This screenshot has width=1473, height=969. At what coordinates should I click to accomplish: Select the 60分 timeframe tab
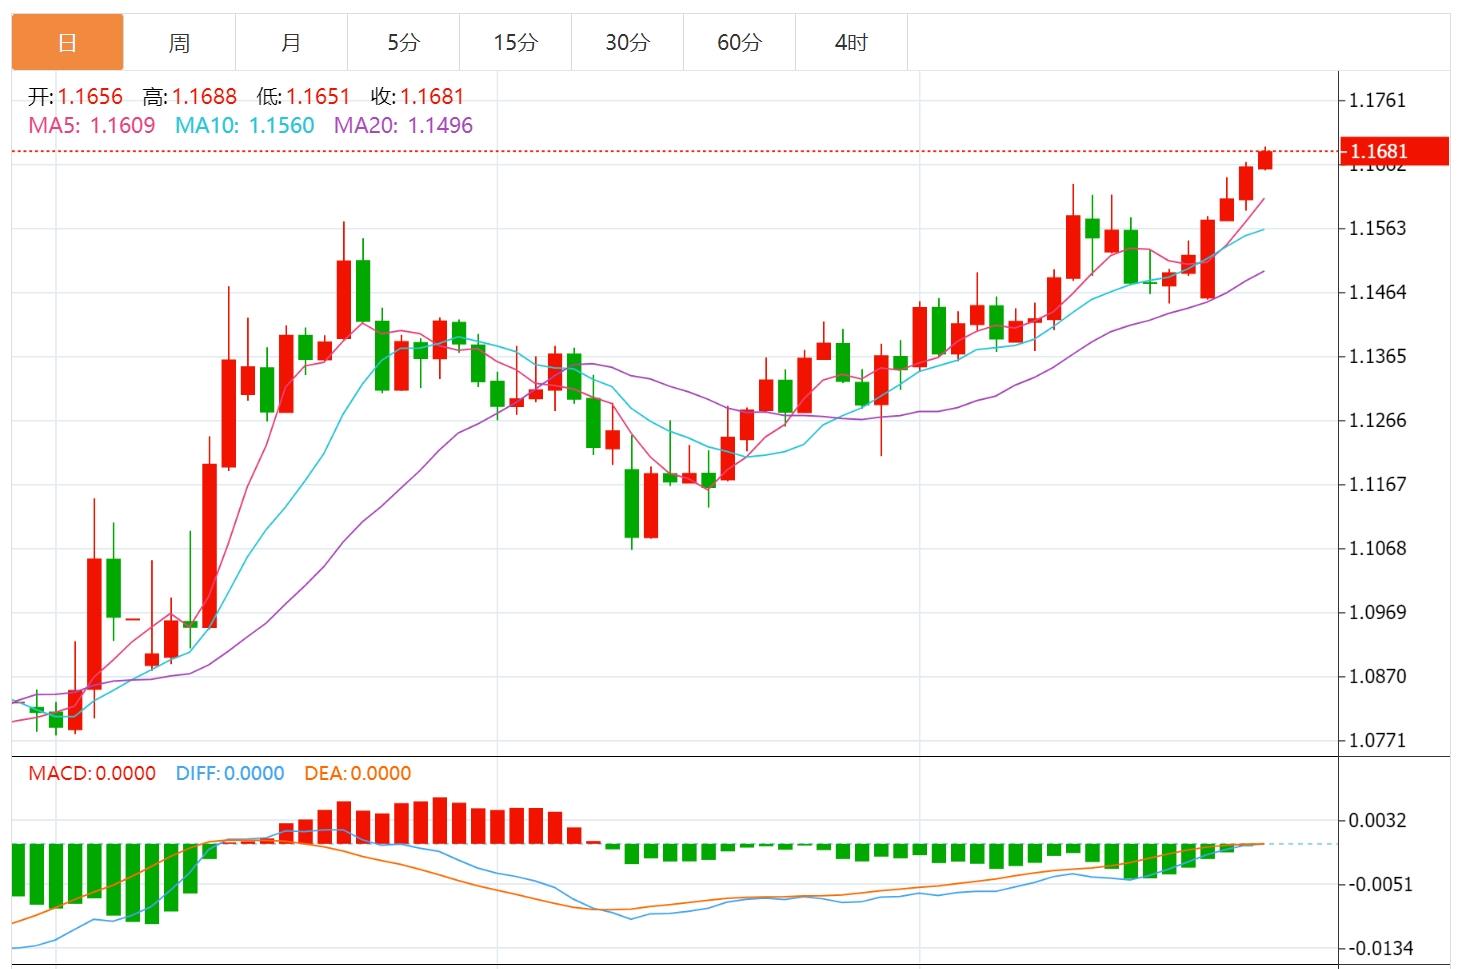coord(739,42)
